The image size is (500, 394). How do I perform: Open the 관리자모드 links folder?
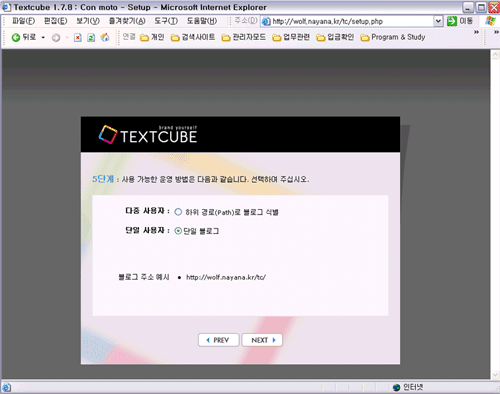click(x=244, y=37)
